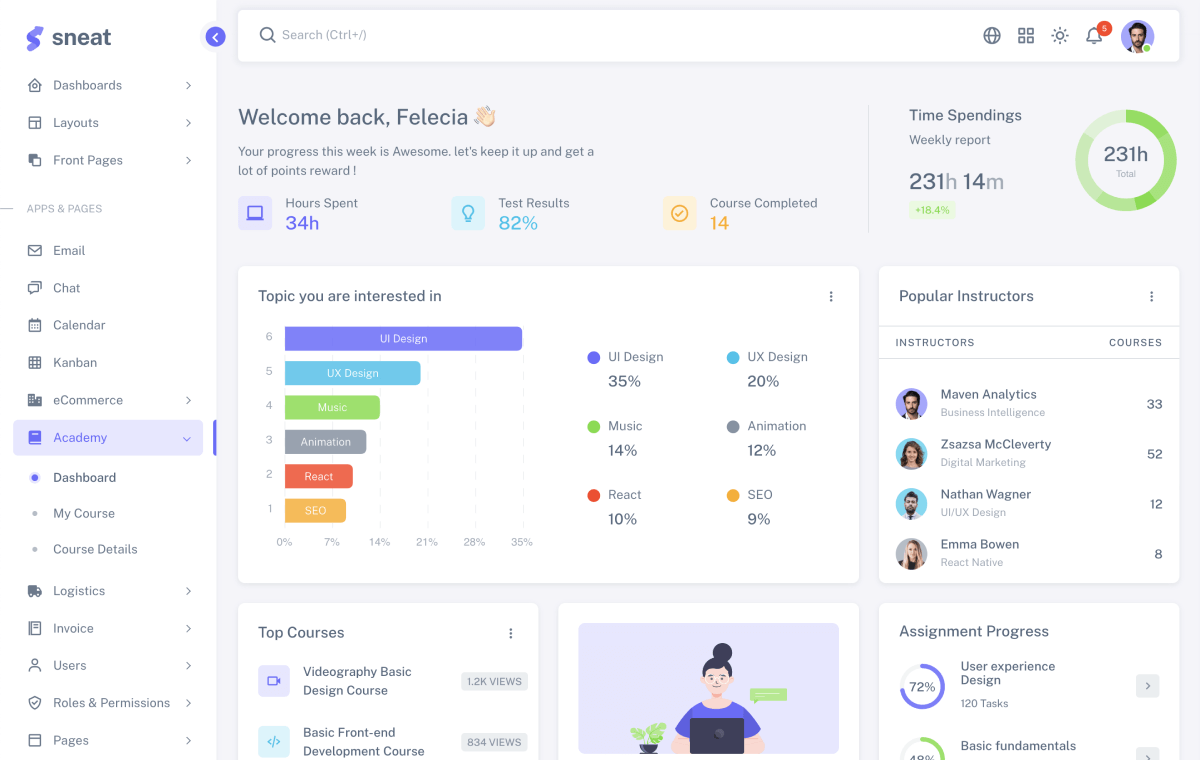Viewport: 1200px width, 760px height.
Task: Open the notifications bell
Action: [x=1093, y=35]
